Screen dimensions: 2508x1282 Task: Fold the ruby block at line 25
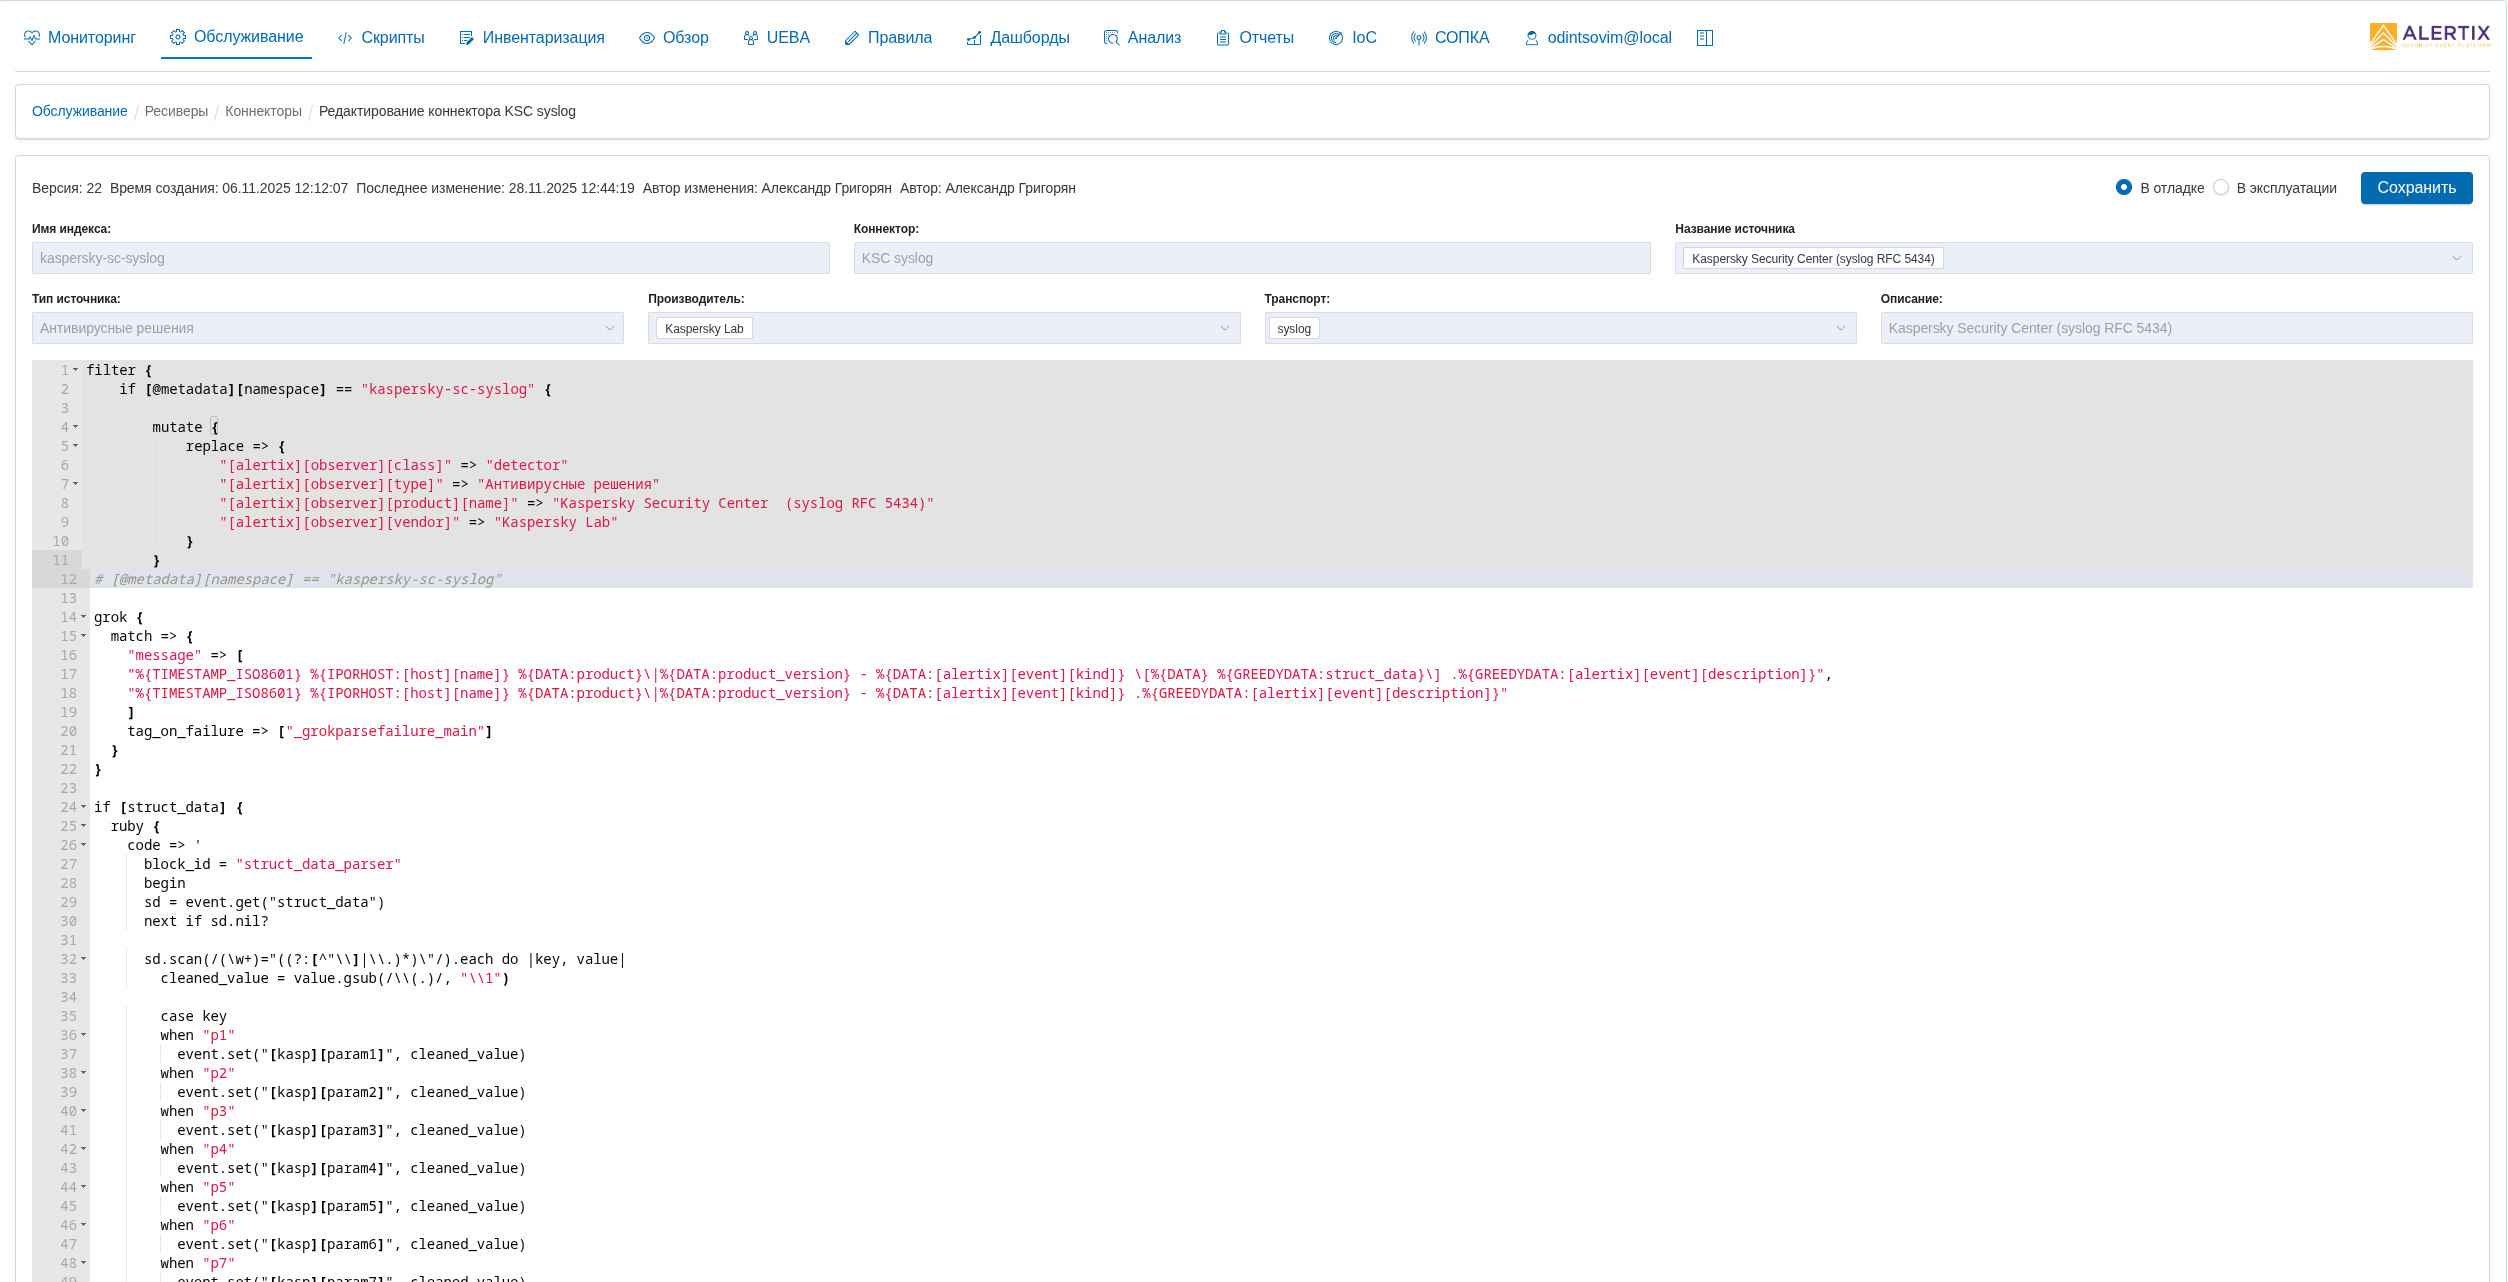pyautogui.click(x=83, y=826)
